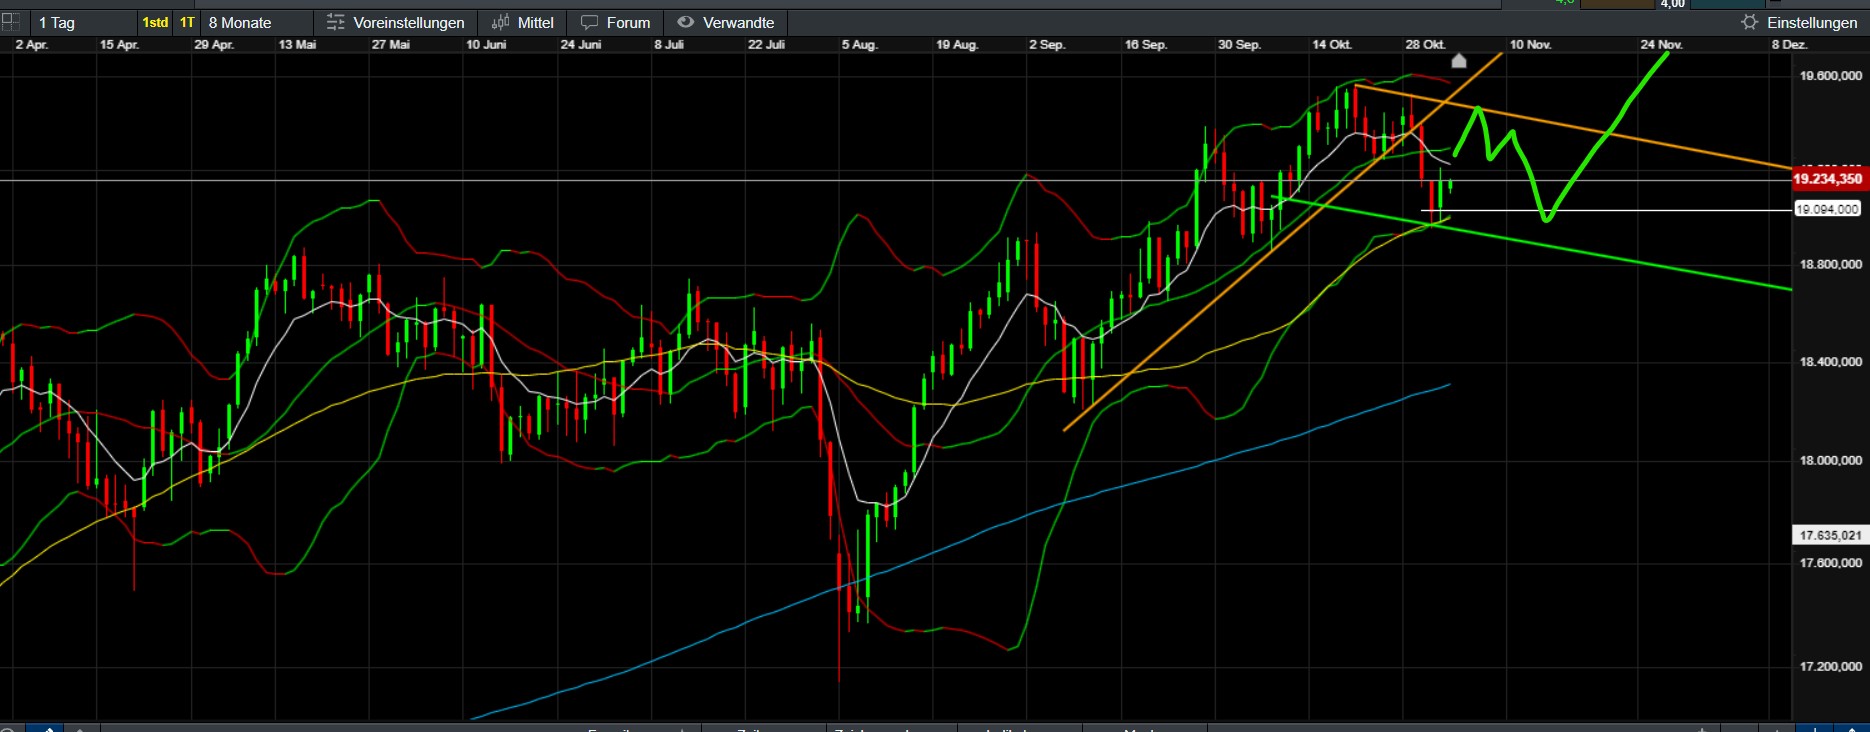Open Einstellungen chart settings
The image size is (1870, 732).
click(1799, 22)
